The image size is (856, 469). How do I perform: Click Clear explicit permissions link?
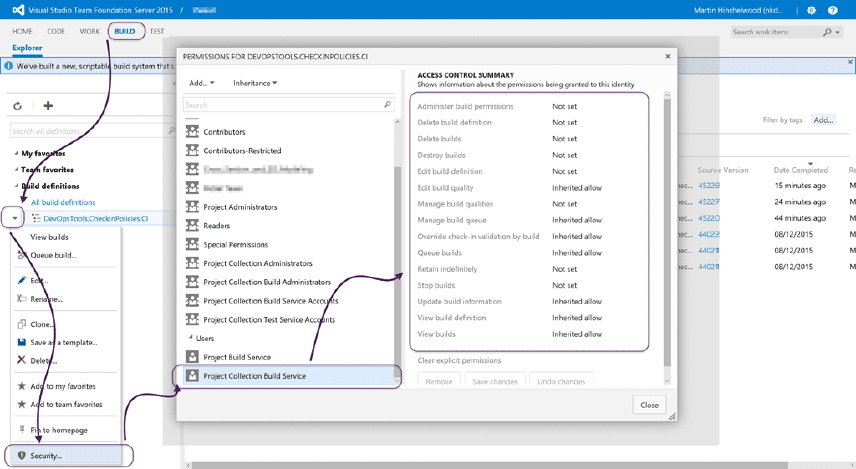(x=459, y=360)
